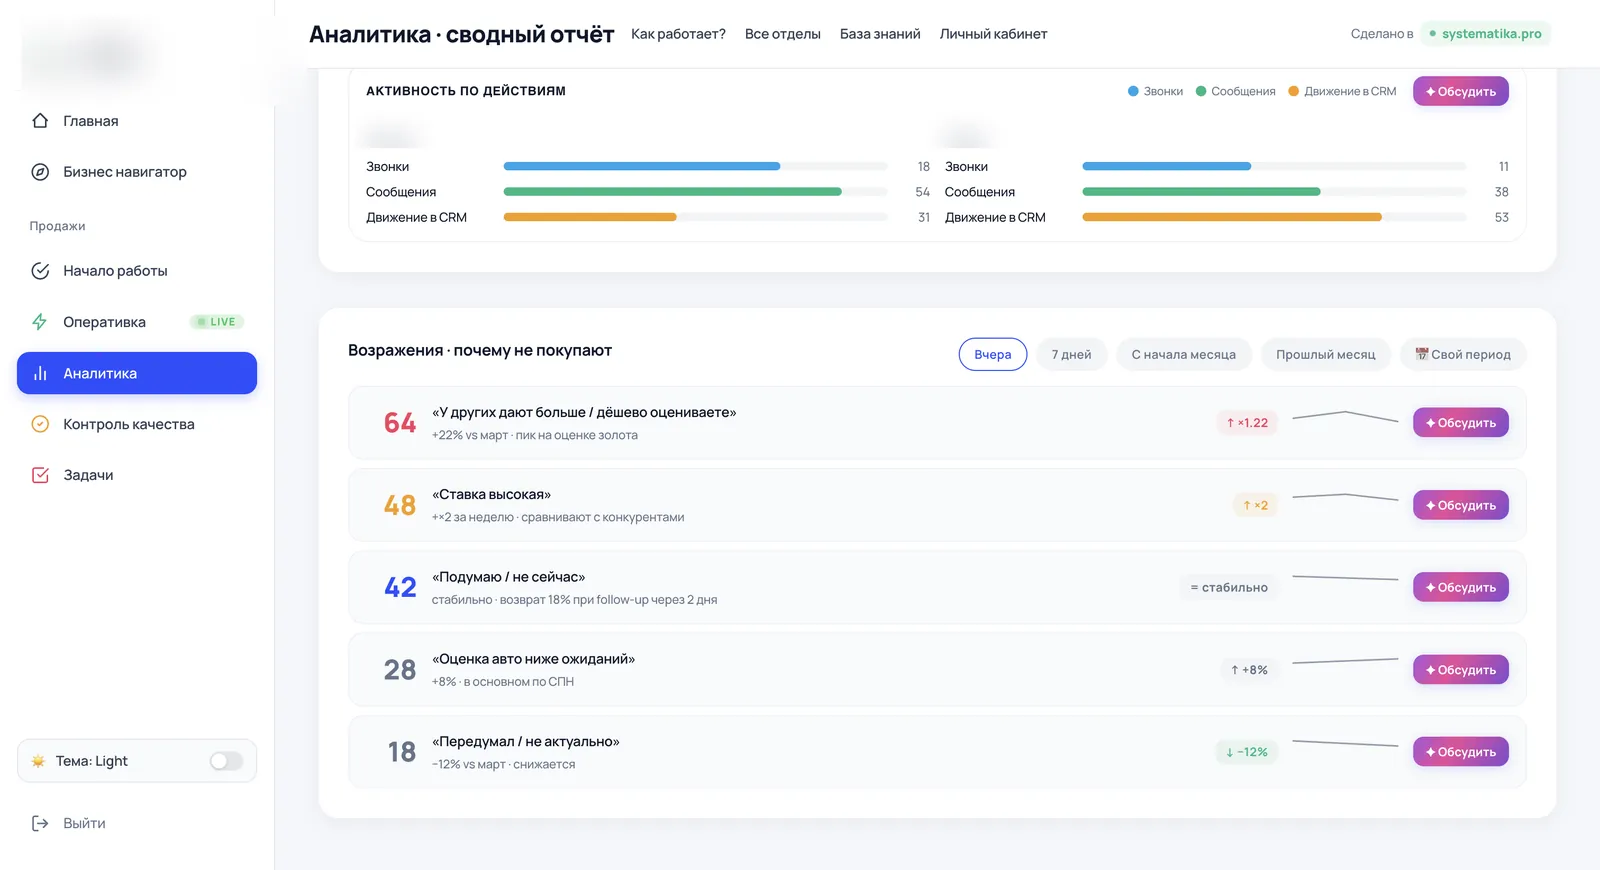Click Обсудить for «Передумал / не актуально»
The image size is (1600, 870).
[x=1461, y=752]
